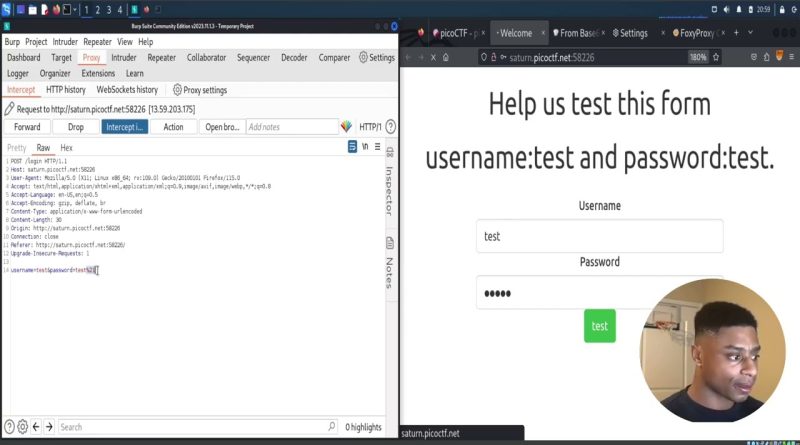Open the Burp menu
This screenshot has height=445, width=800.
point(12,42)
